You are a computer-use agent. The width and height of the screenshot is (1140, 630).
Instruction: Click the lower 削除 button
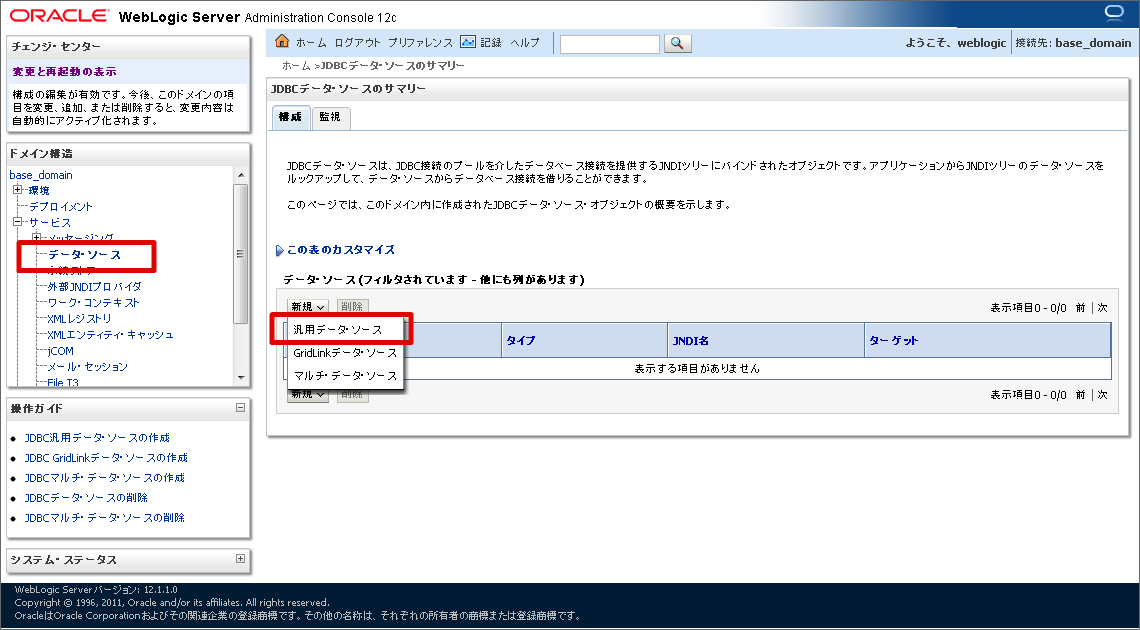point(353,395)
